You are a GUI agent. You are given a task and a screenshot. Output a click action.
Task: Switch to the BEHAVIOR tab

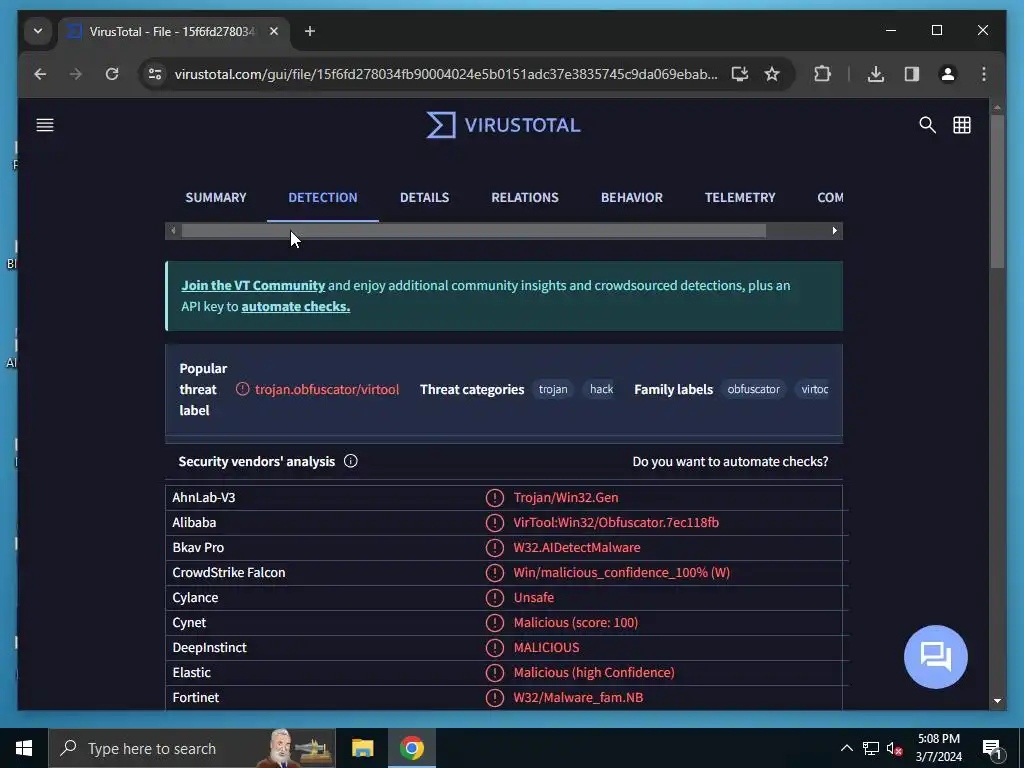632,197
